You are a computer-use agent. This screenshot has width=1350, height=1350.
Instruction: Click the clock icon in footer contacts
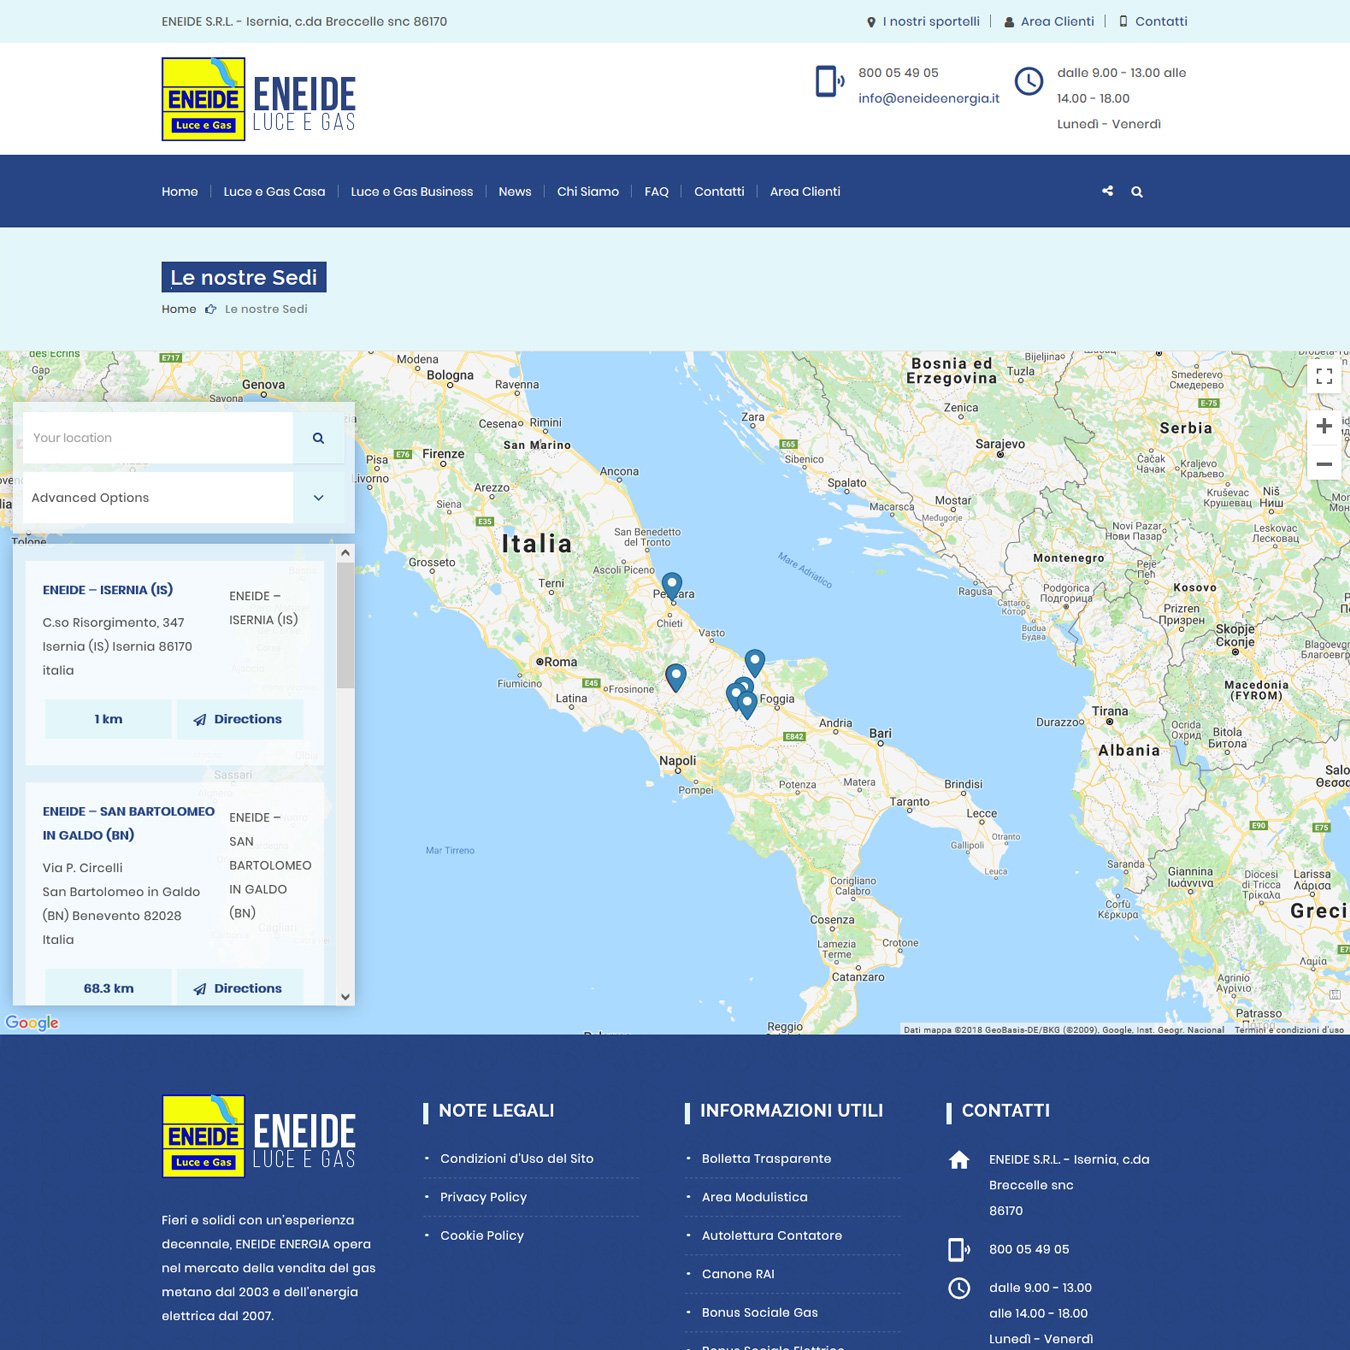[959, 1288]
